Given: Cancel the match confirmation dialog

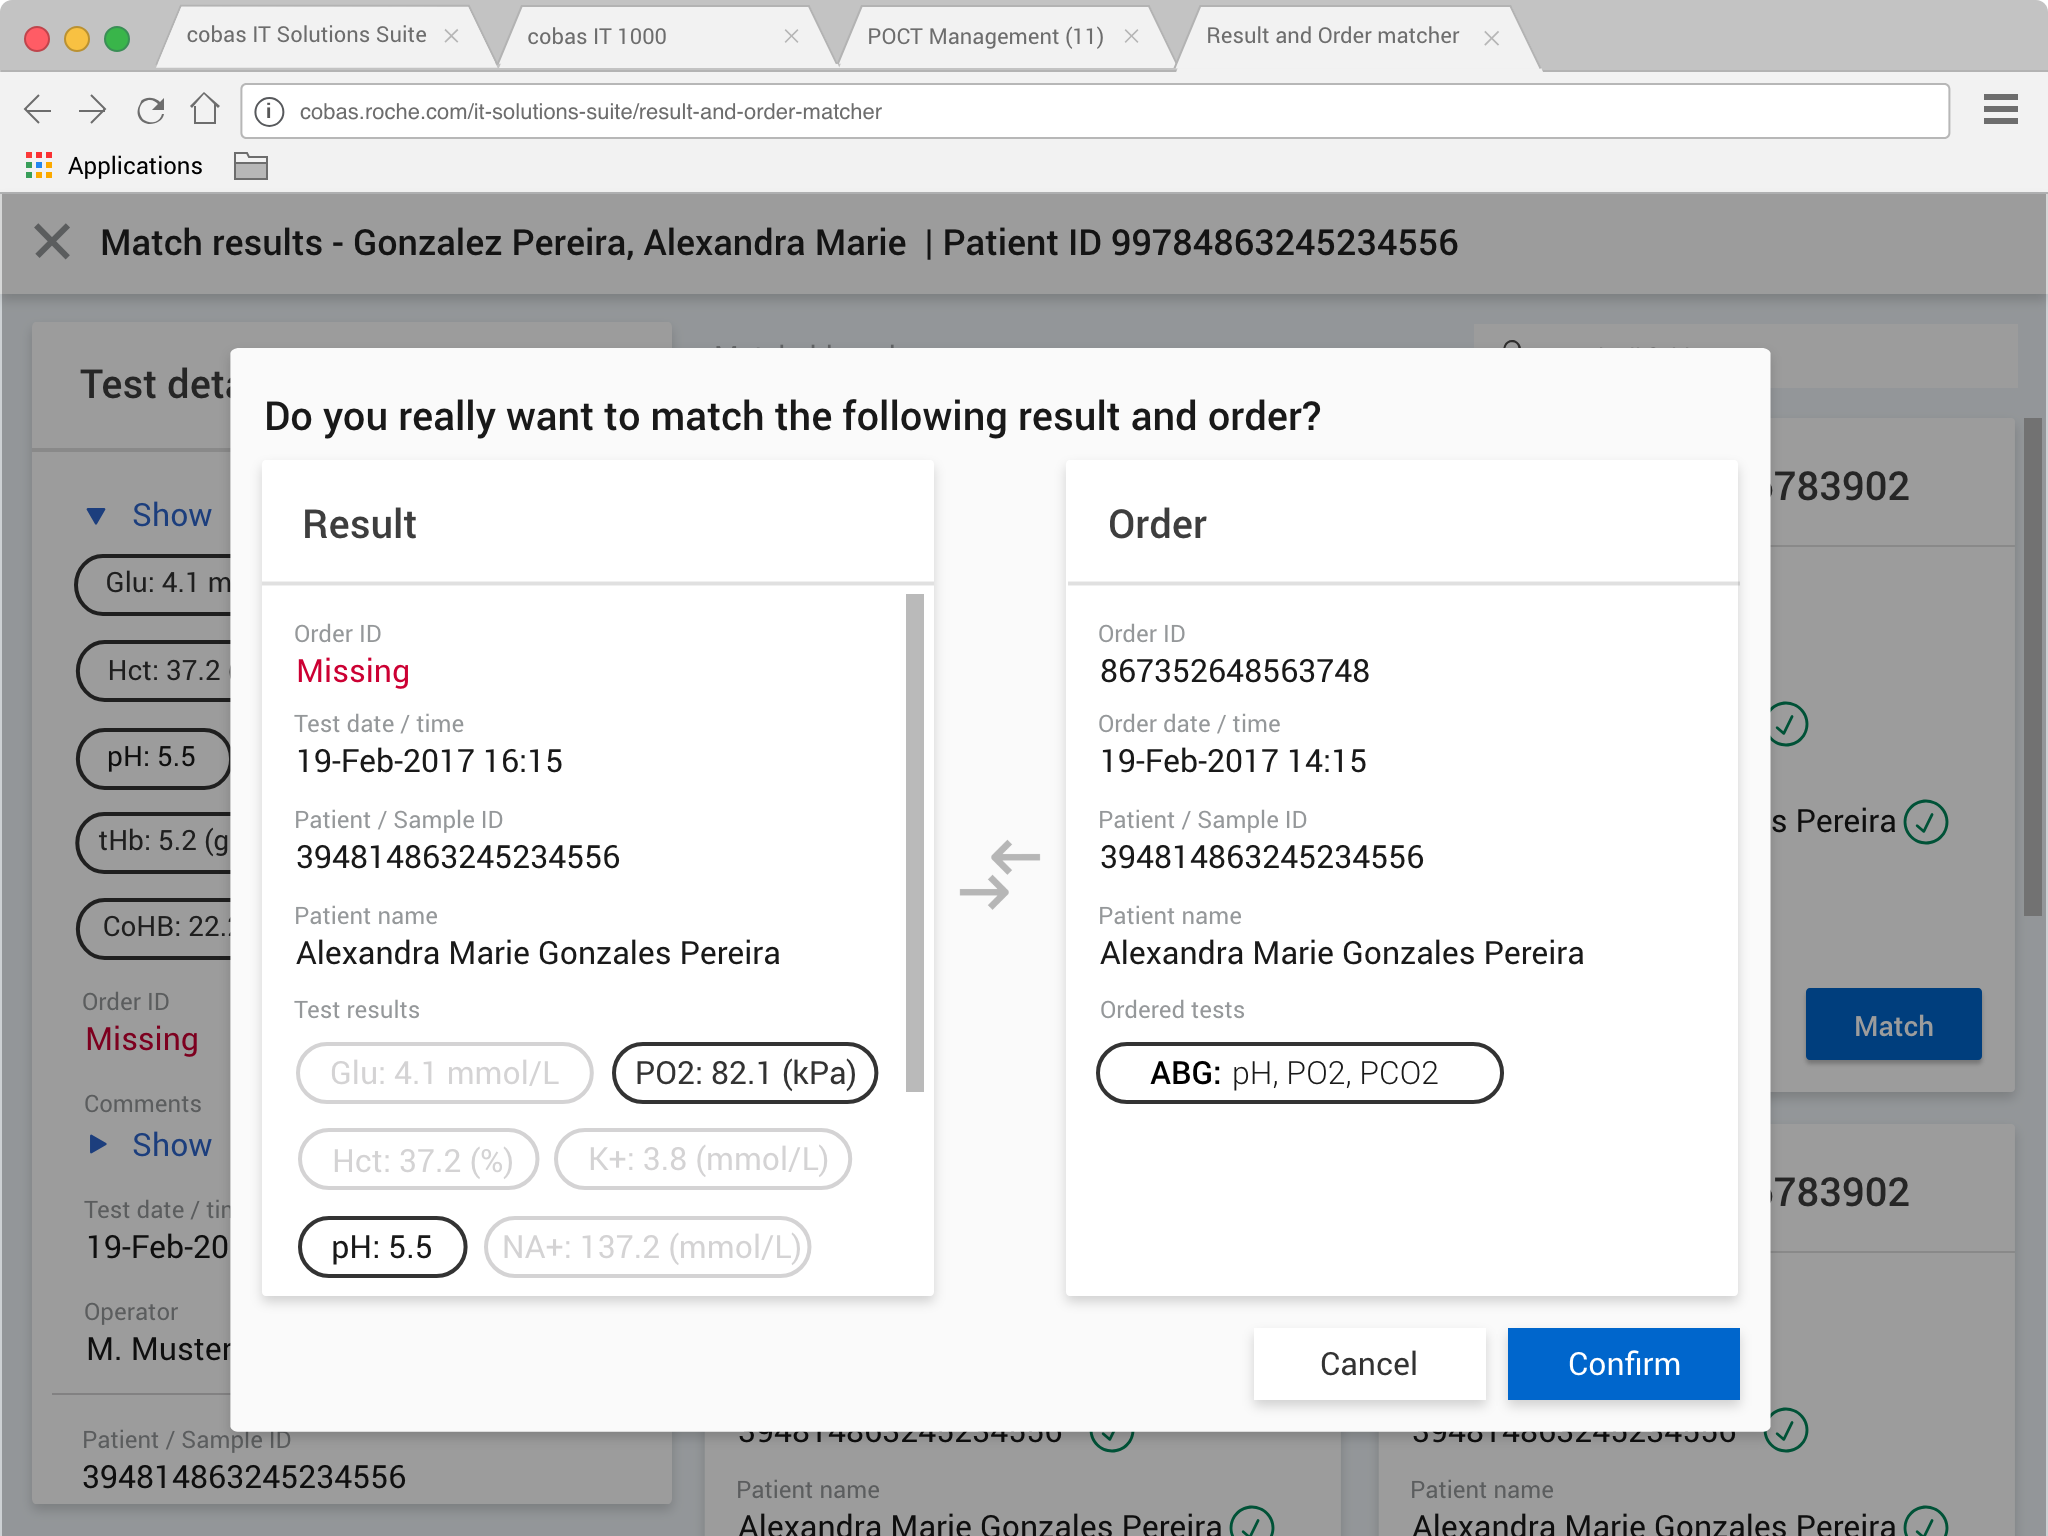Looking at the screenshot, I should 1368,1364.
